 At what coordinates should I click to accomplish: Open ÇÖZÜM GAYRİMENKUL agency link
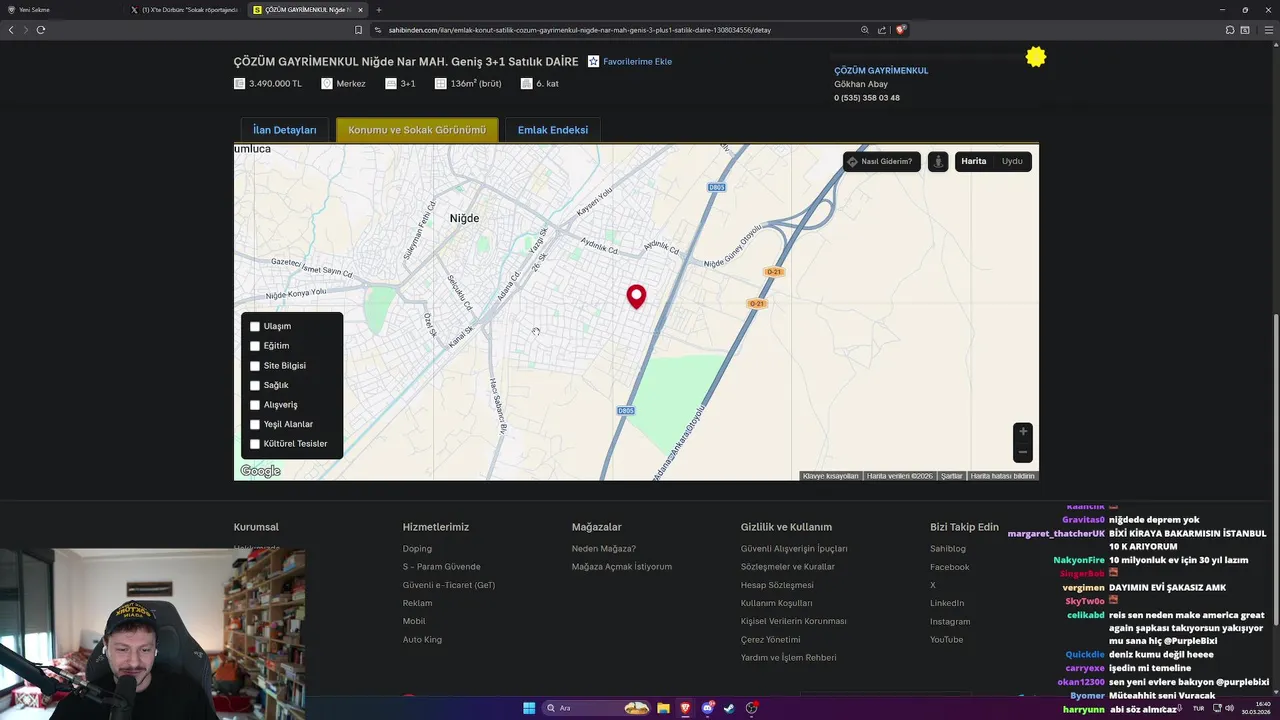point(881,71)
